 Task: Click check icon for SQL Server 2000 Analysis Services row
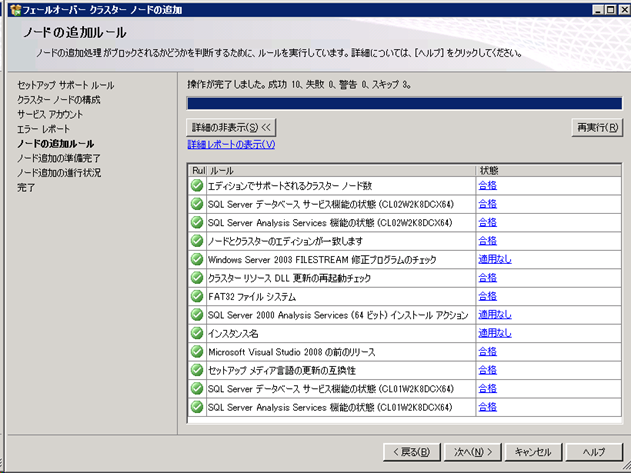pyautogui.click(x=197, y=315)
